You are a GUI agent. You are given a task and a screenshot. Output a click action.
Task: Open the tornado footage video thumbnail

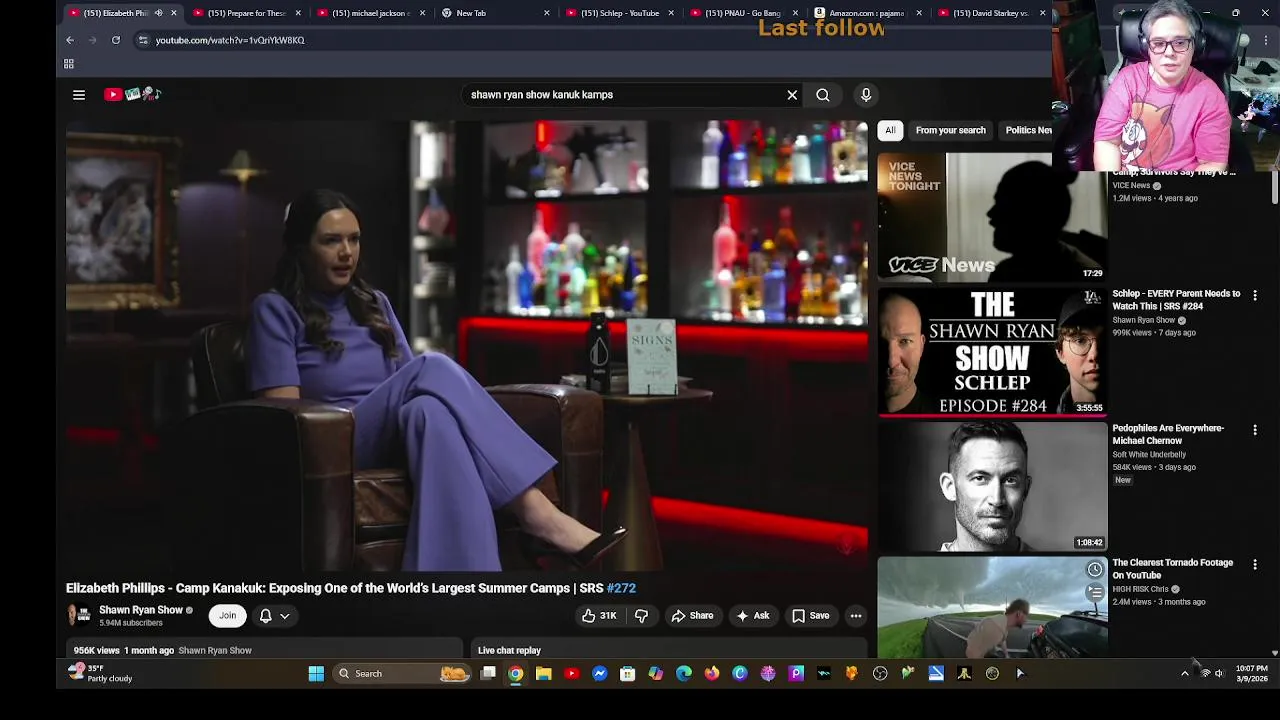point(992,606)
